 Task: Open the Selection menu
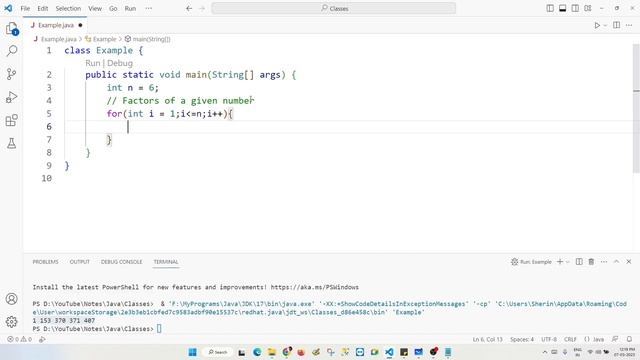pos(68,8)
